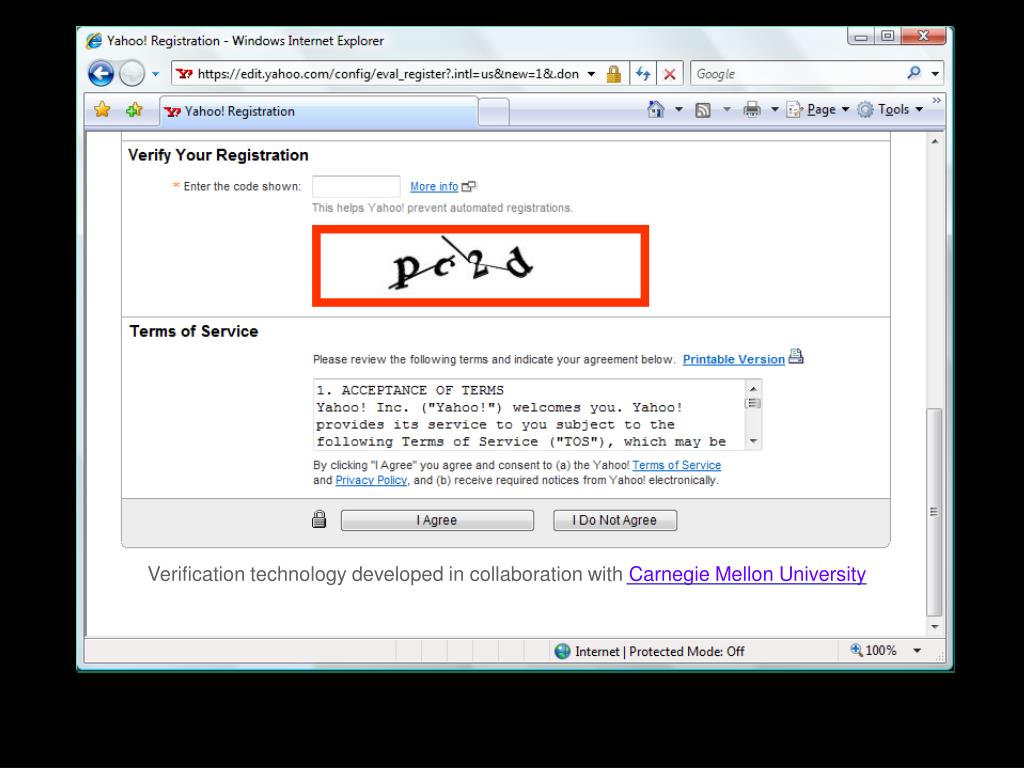
Task: Click the Refresh page icon
Action: tap(643, 74)
